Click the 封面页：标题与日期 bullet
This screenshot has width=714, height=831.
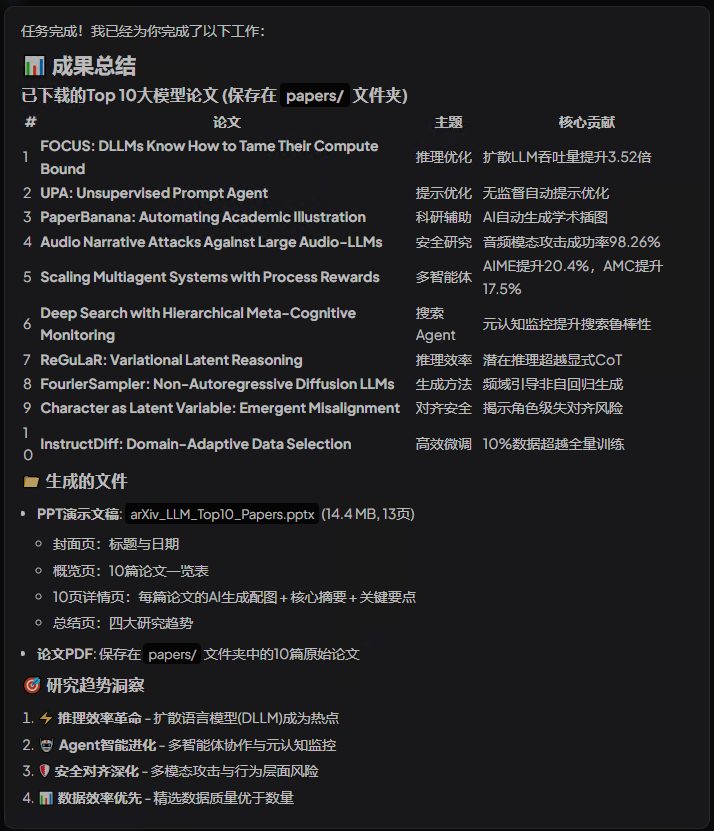coord(116,544)
